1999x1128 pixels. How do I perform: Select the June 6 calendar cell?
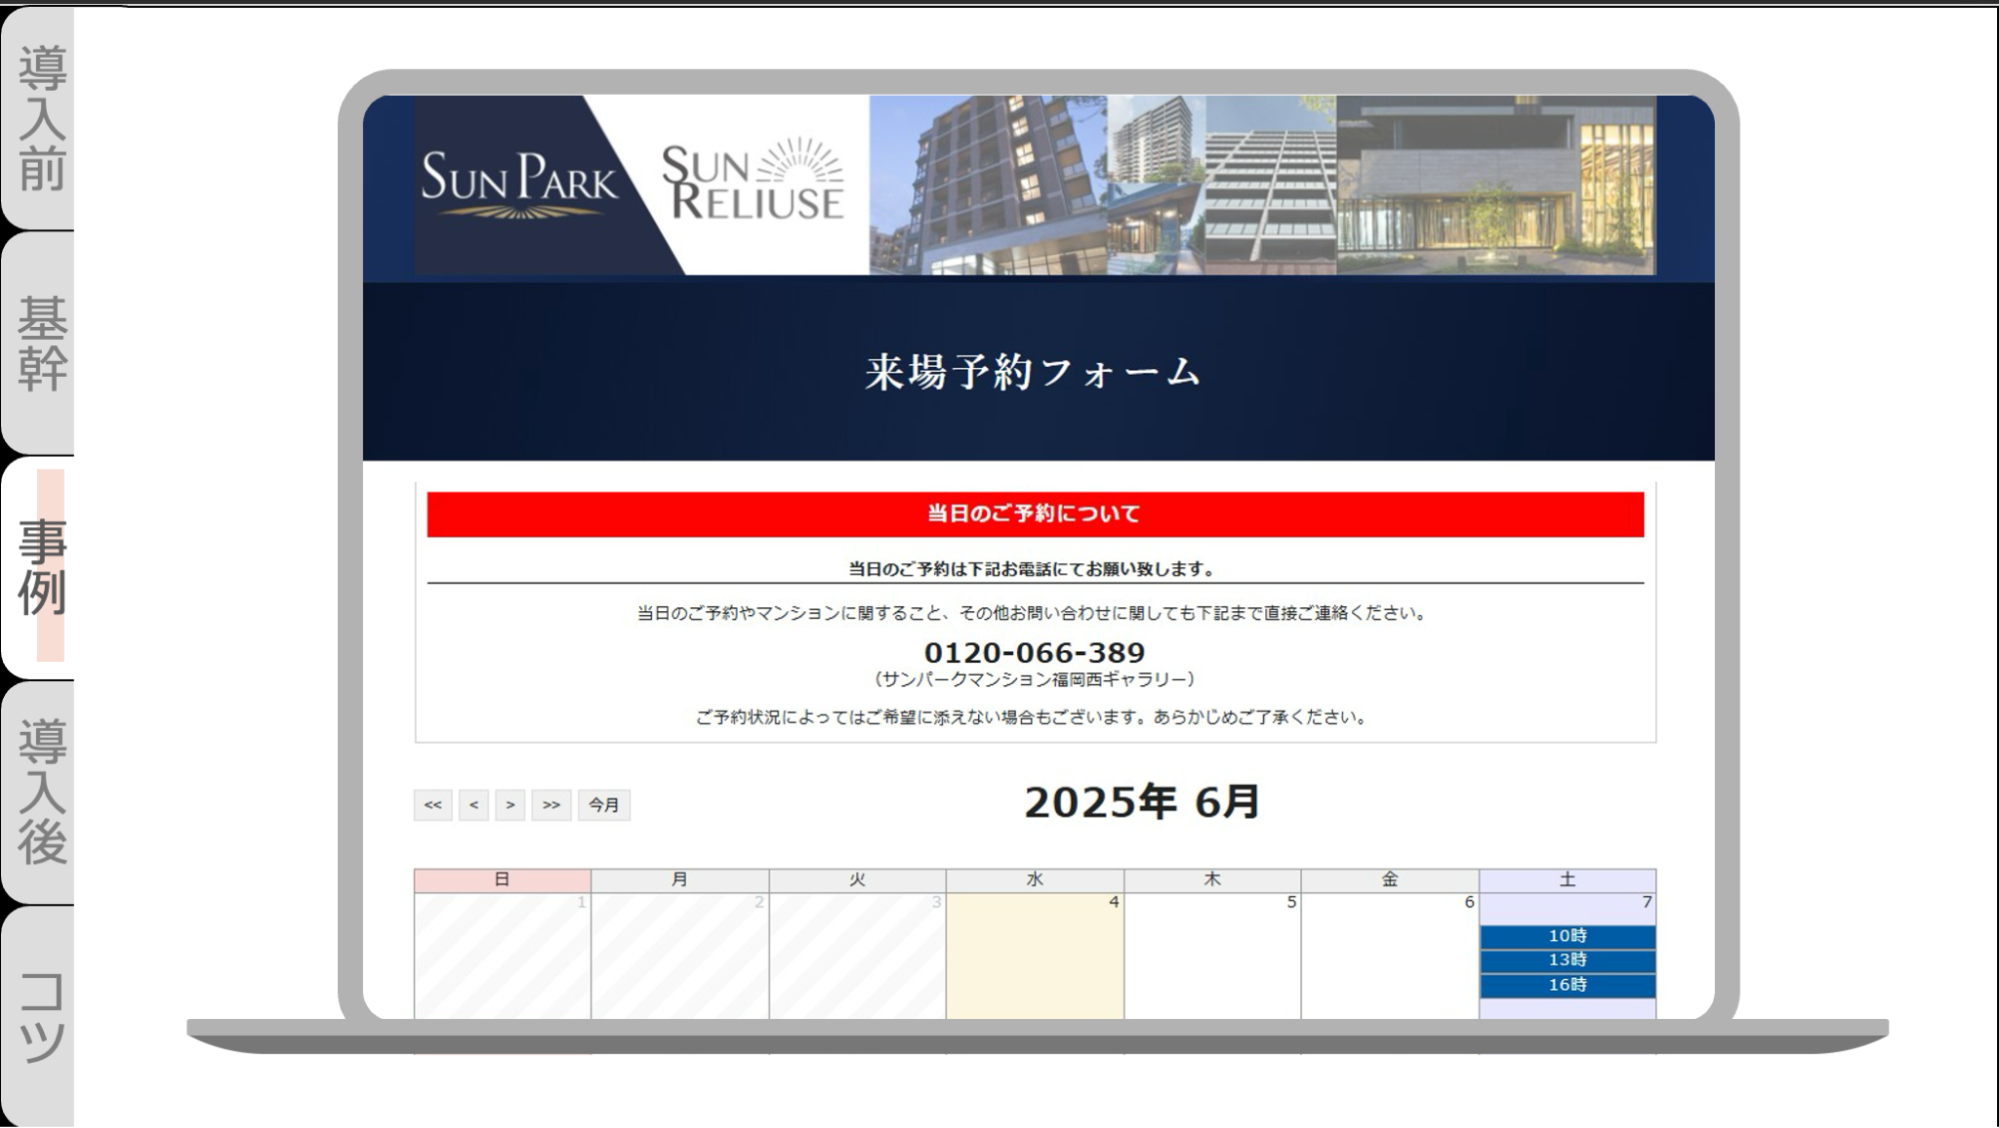point(1390,956)
